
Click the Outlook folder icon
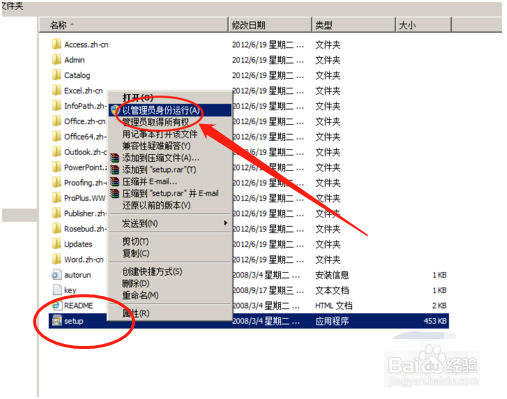[x=57, y=151]
